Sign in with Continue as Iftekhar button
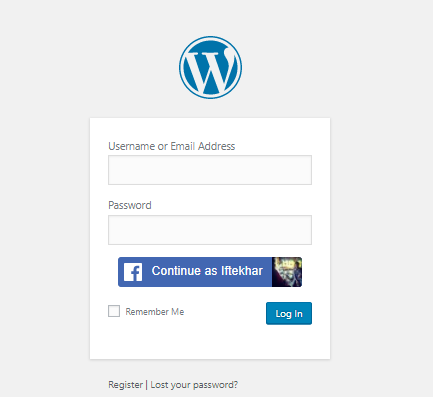Screen dimensions: 433x397 pos(210,272)
